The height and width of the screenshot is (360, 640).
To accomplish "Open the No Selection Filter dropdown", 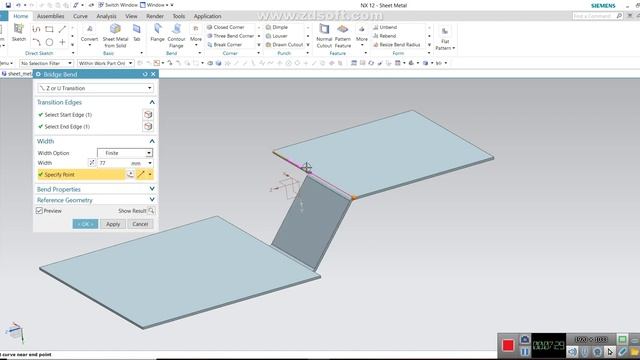I will pyautogui.click(x=47, y=63).
